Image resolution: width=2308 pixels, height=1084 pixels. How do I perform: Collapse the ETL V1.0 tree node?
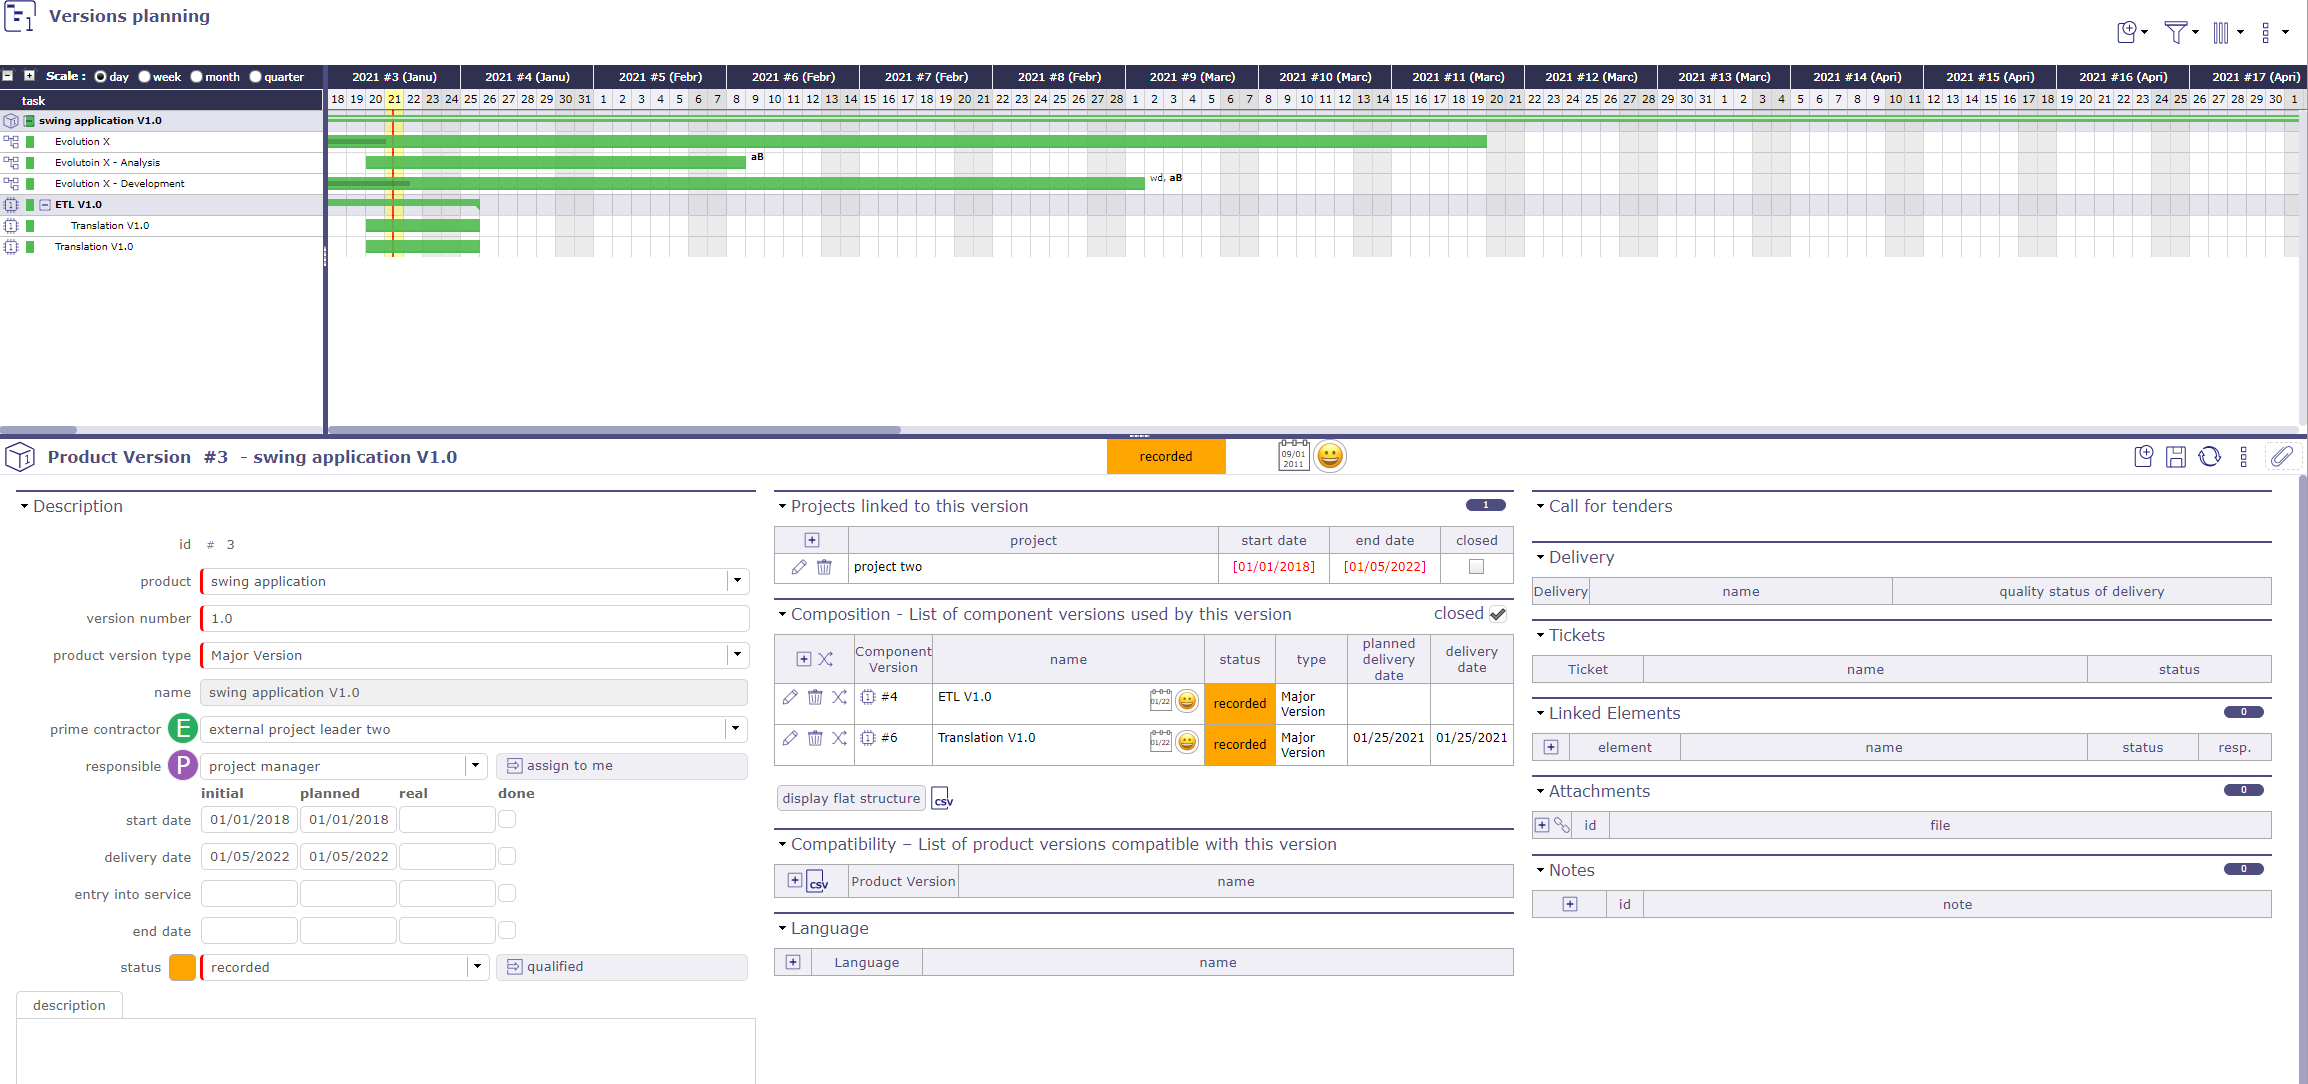point(45,204)
